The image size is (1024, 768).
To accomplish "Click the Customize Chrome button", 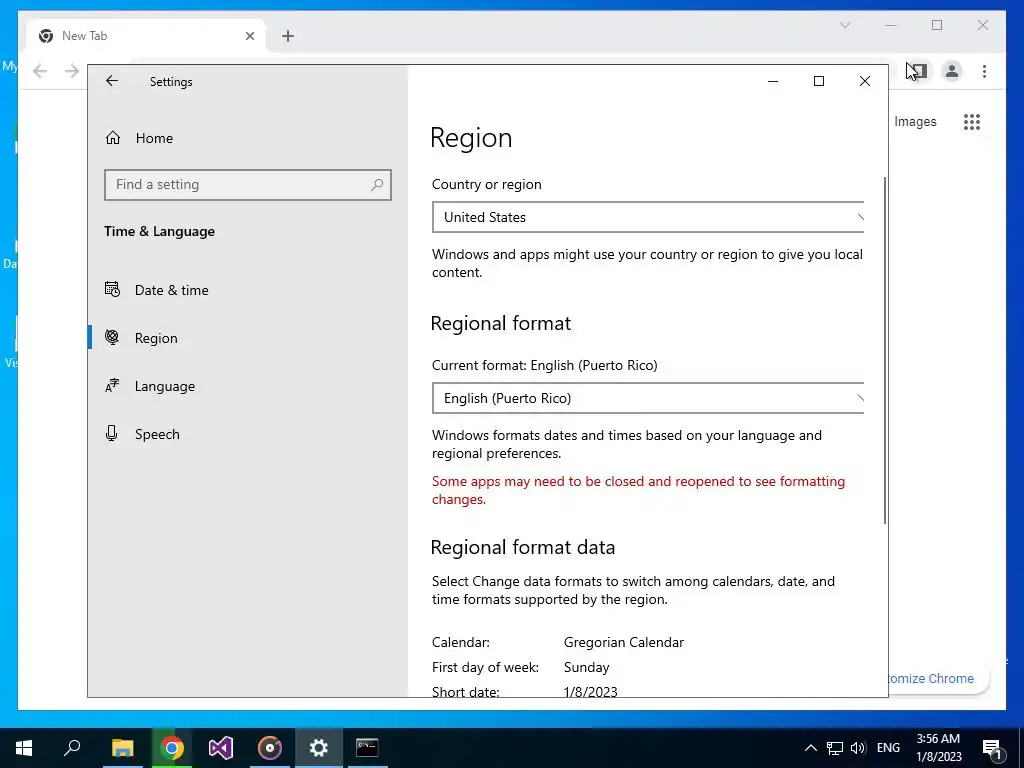I will 938,679.
